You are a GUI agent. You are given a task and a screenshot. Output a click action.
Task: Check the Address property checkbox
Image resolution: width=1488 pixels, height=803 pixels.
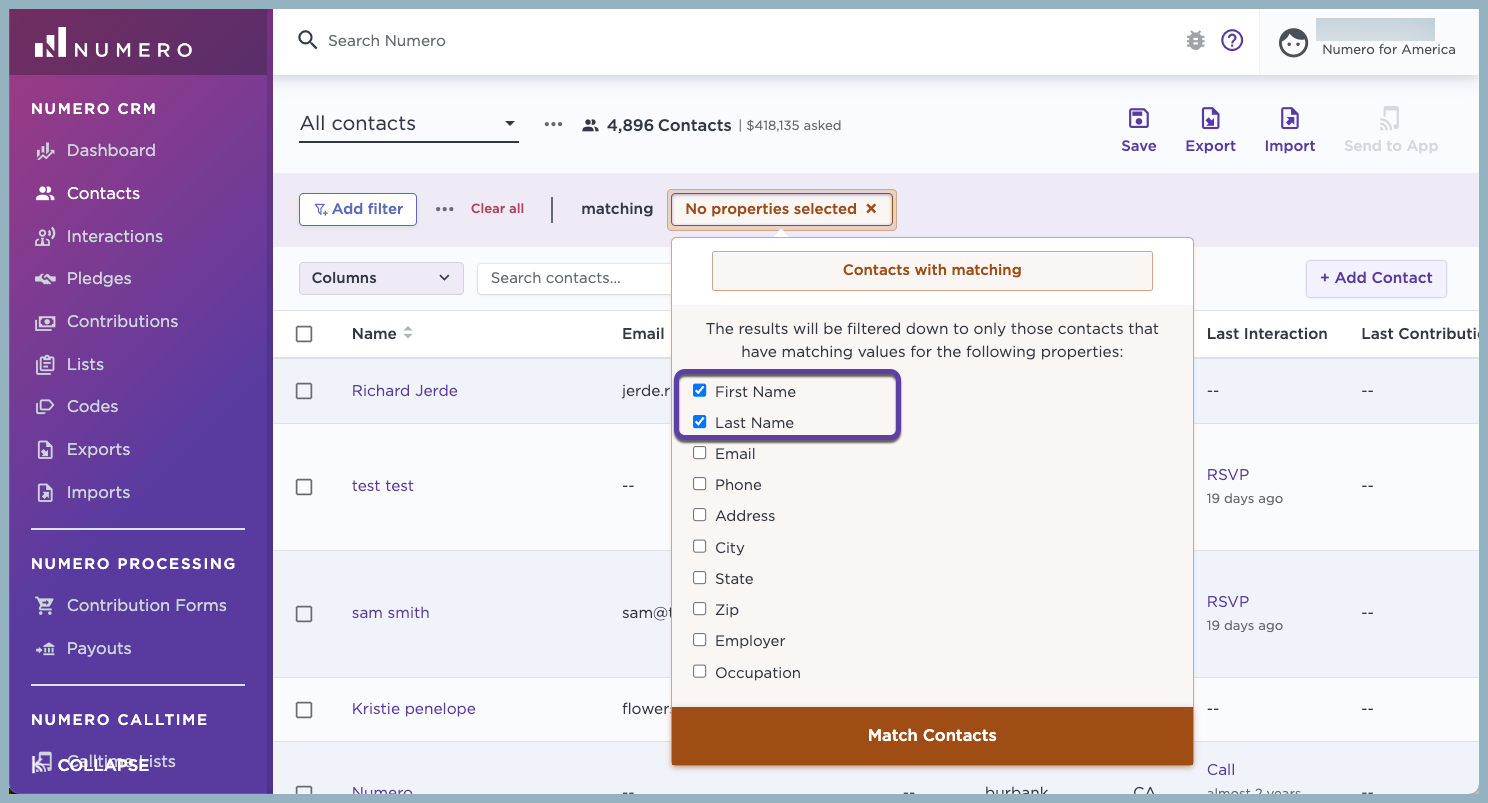[700, 515]
